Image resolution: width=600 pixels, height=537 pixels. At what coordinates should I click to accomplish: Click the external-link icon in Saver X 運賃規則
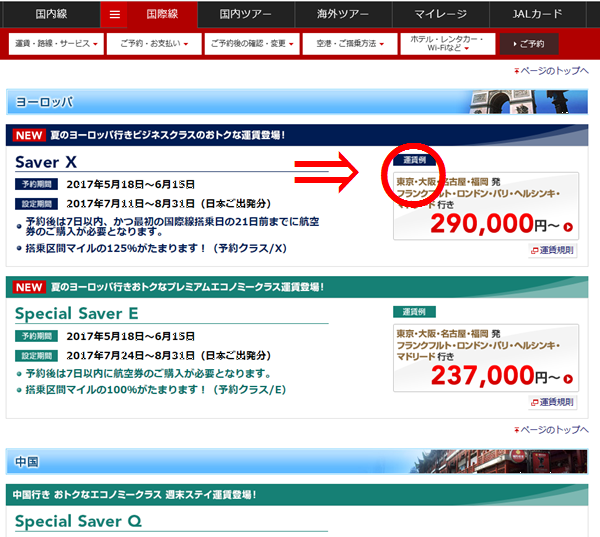[535, 251]
